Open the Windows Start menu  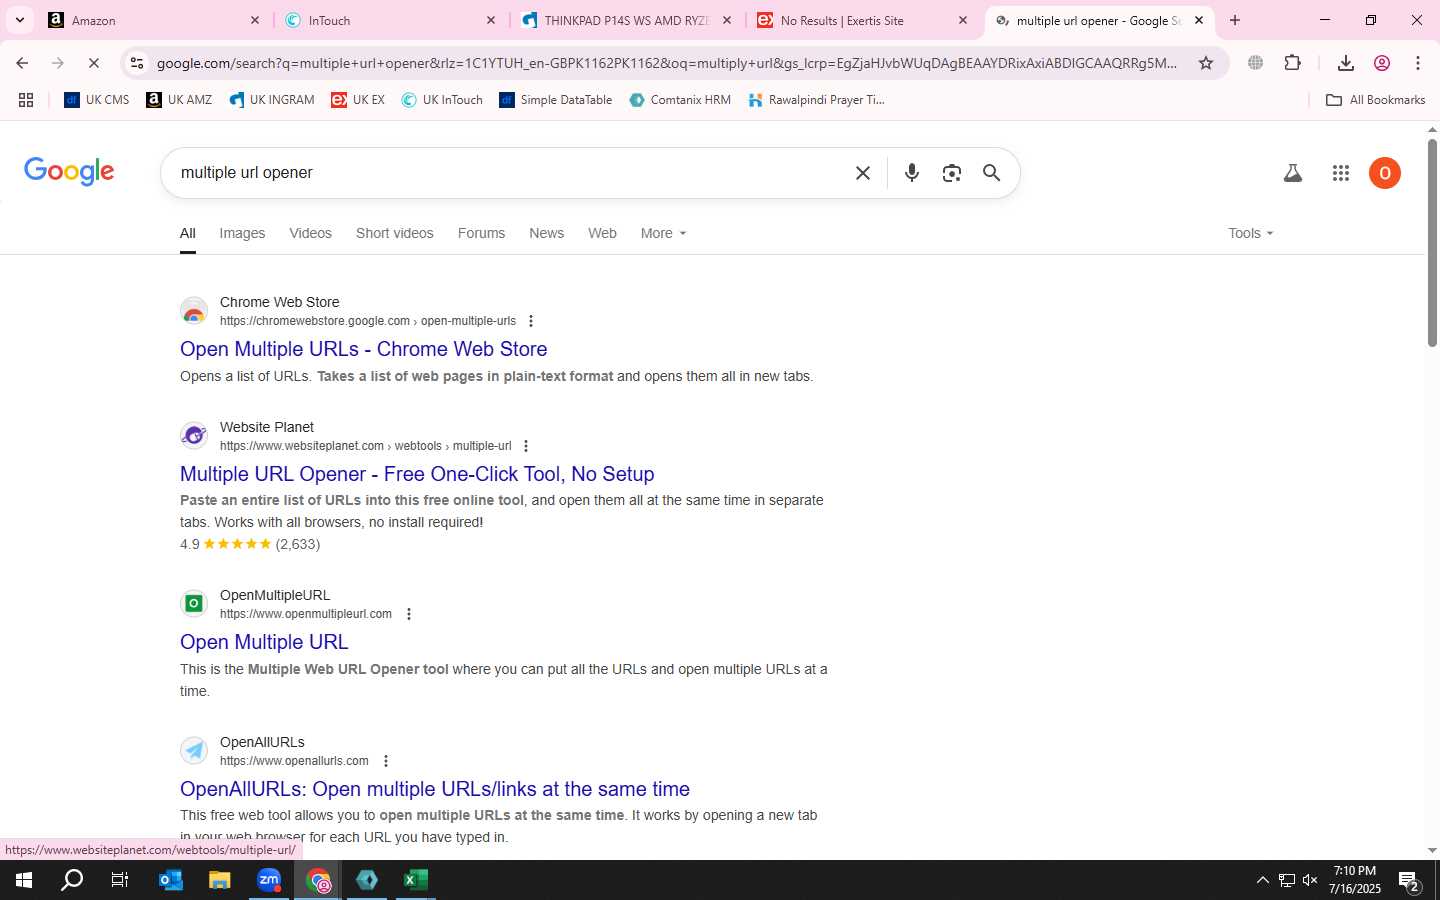(x=24, y=880)
